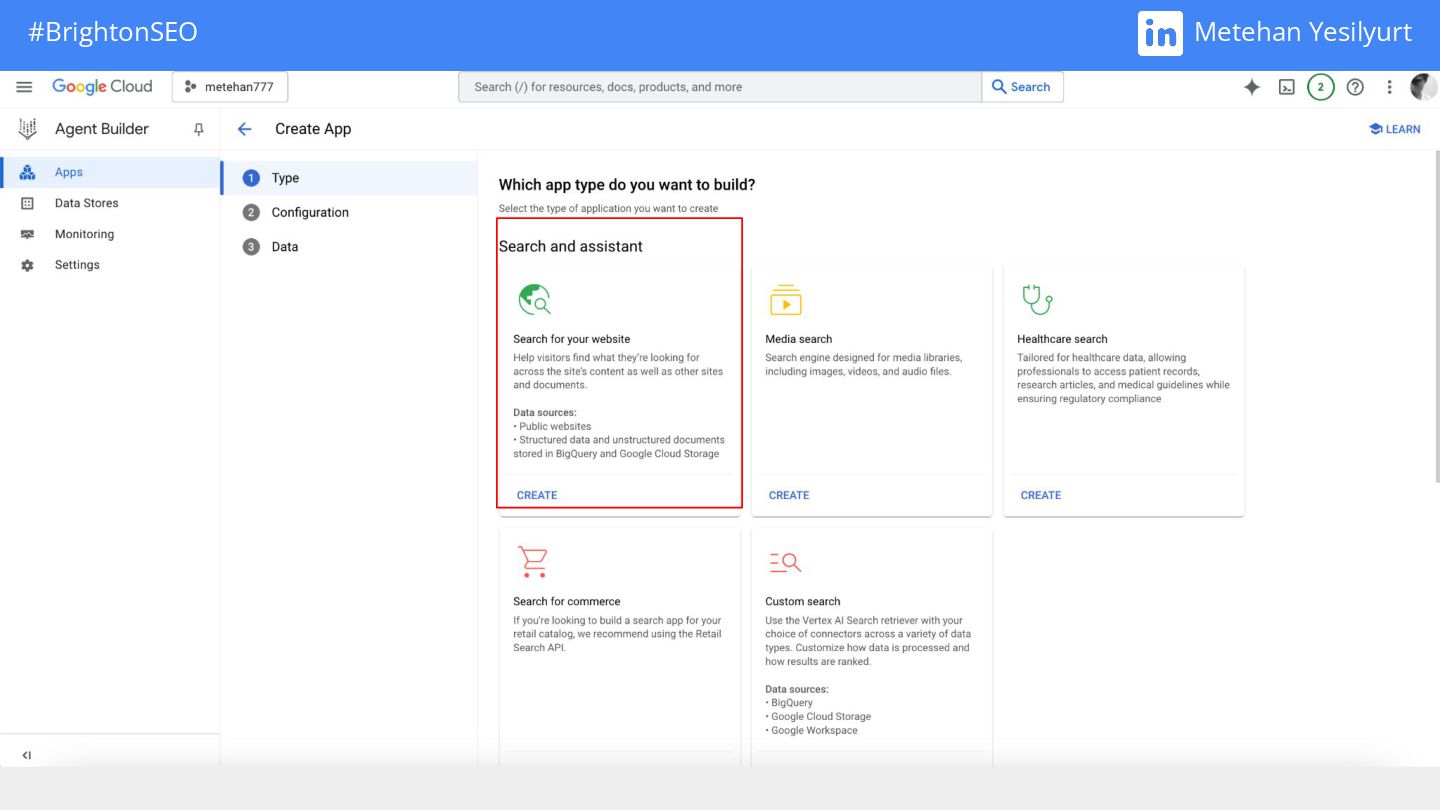Click the Search for commerce card title
Screen dimensions: 1440x810
tap(567, 601)
